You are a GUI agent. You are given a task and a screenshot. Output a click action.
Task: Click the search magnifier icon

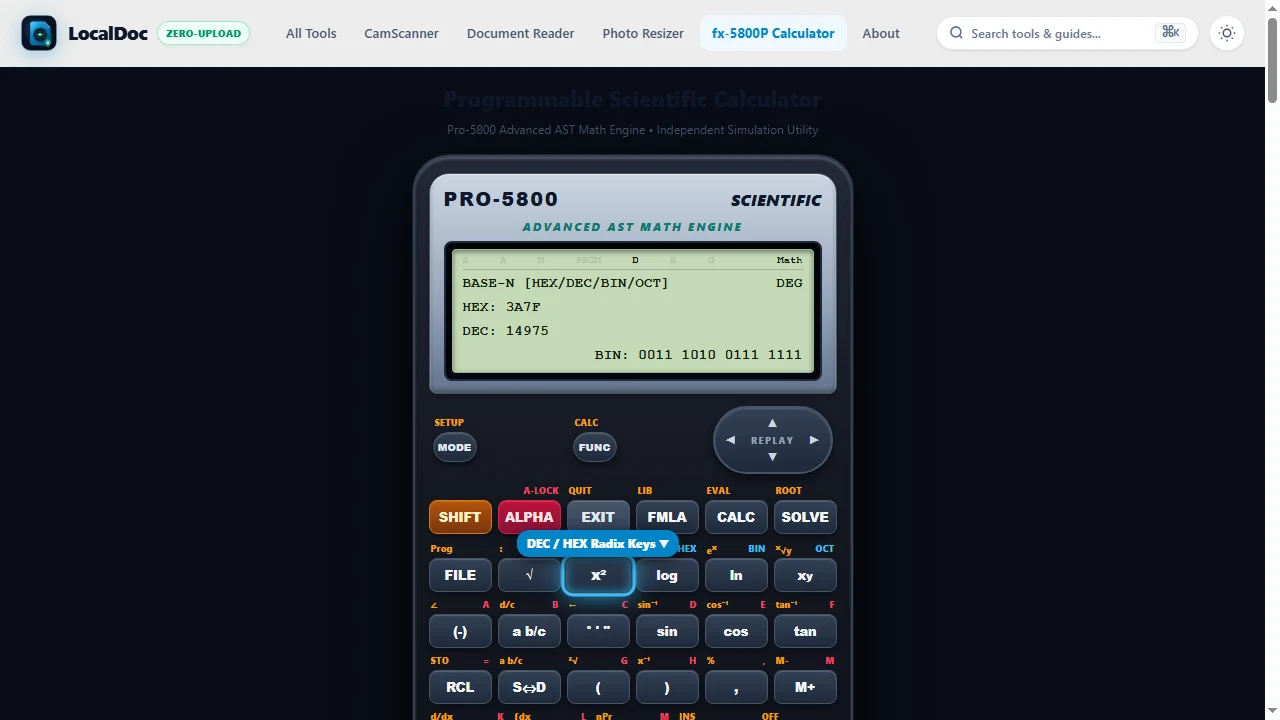pyautogui.click(x=957, y=33)
